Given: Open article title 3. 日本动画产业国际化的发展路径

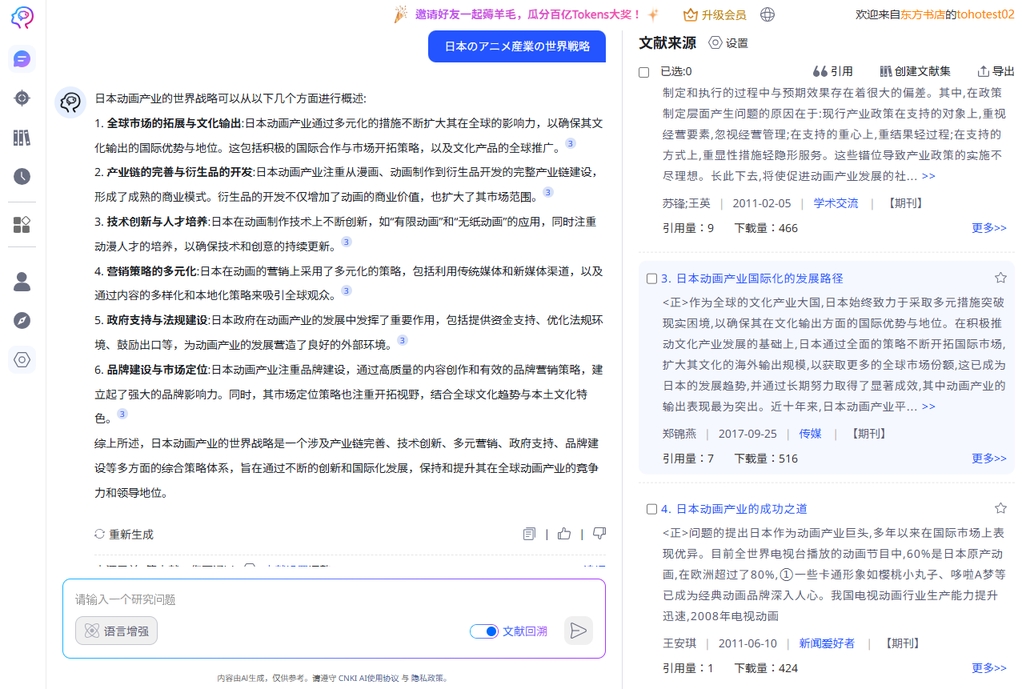Looking at the screenshot, I should point(752,278).
